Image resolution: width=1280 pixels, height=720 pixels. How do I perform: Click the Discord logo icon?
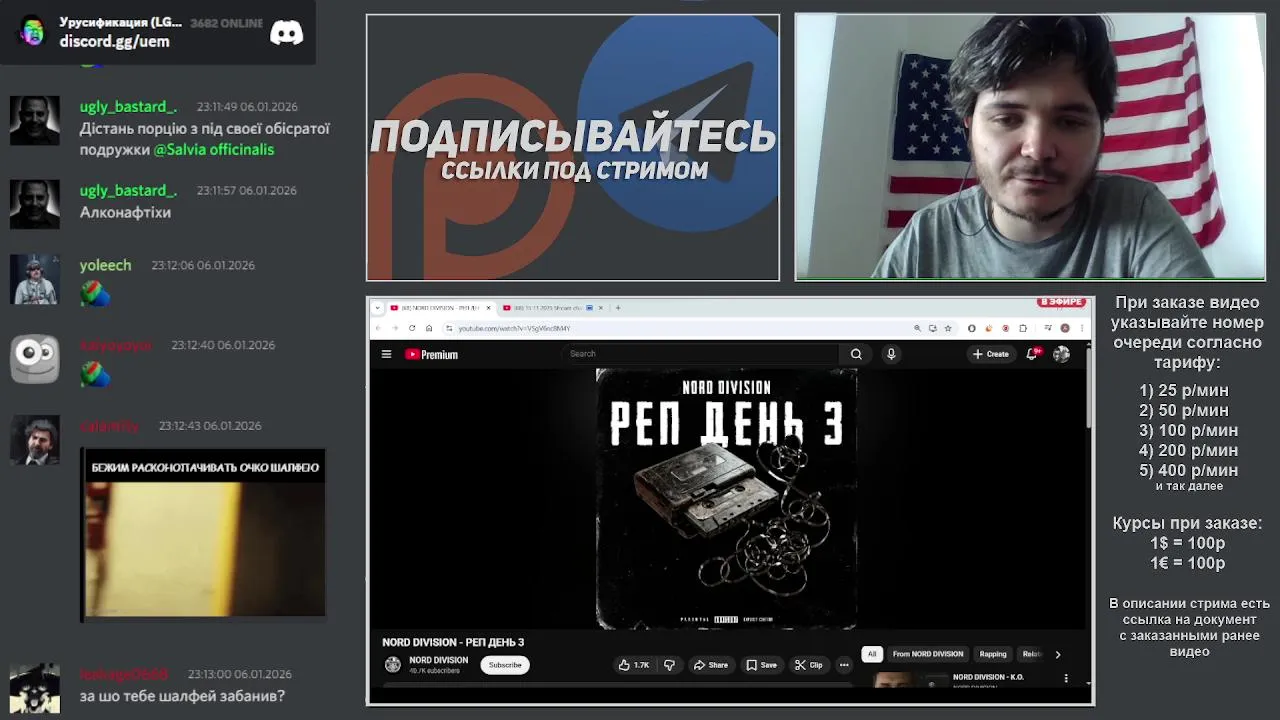(x=287, y=33)
